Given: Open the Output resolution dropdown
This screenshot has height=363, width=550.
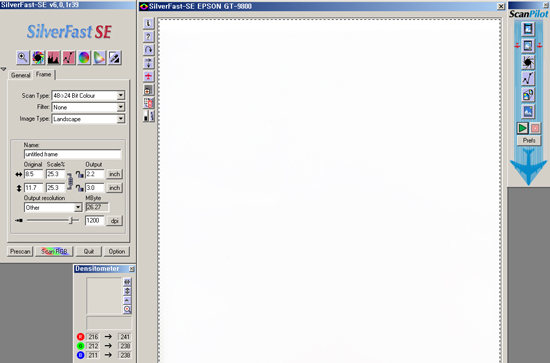Looking at the screenshot, I should (78, 208).
